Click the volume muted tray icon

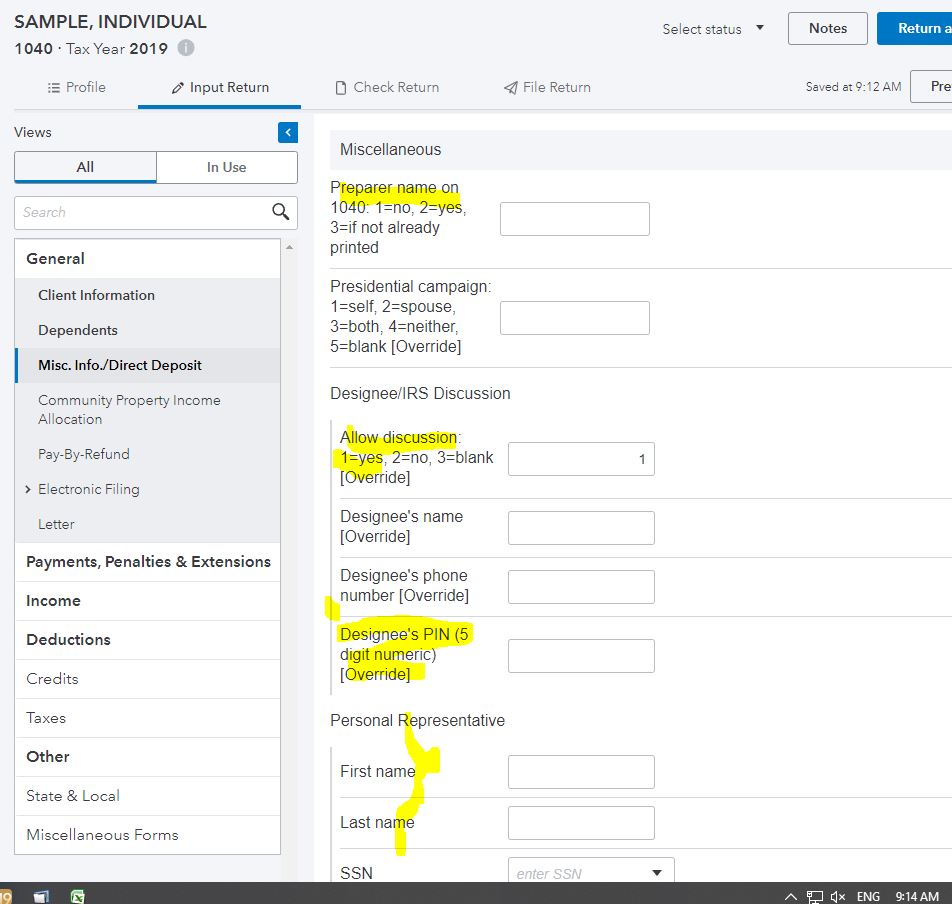[x=838, y=897]
